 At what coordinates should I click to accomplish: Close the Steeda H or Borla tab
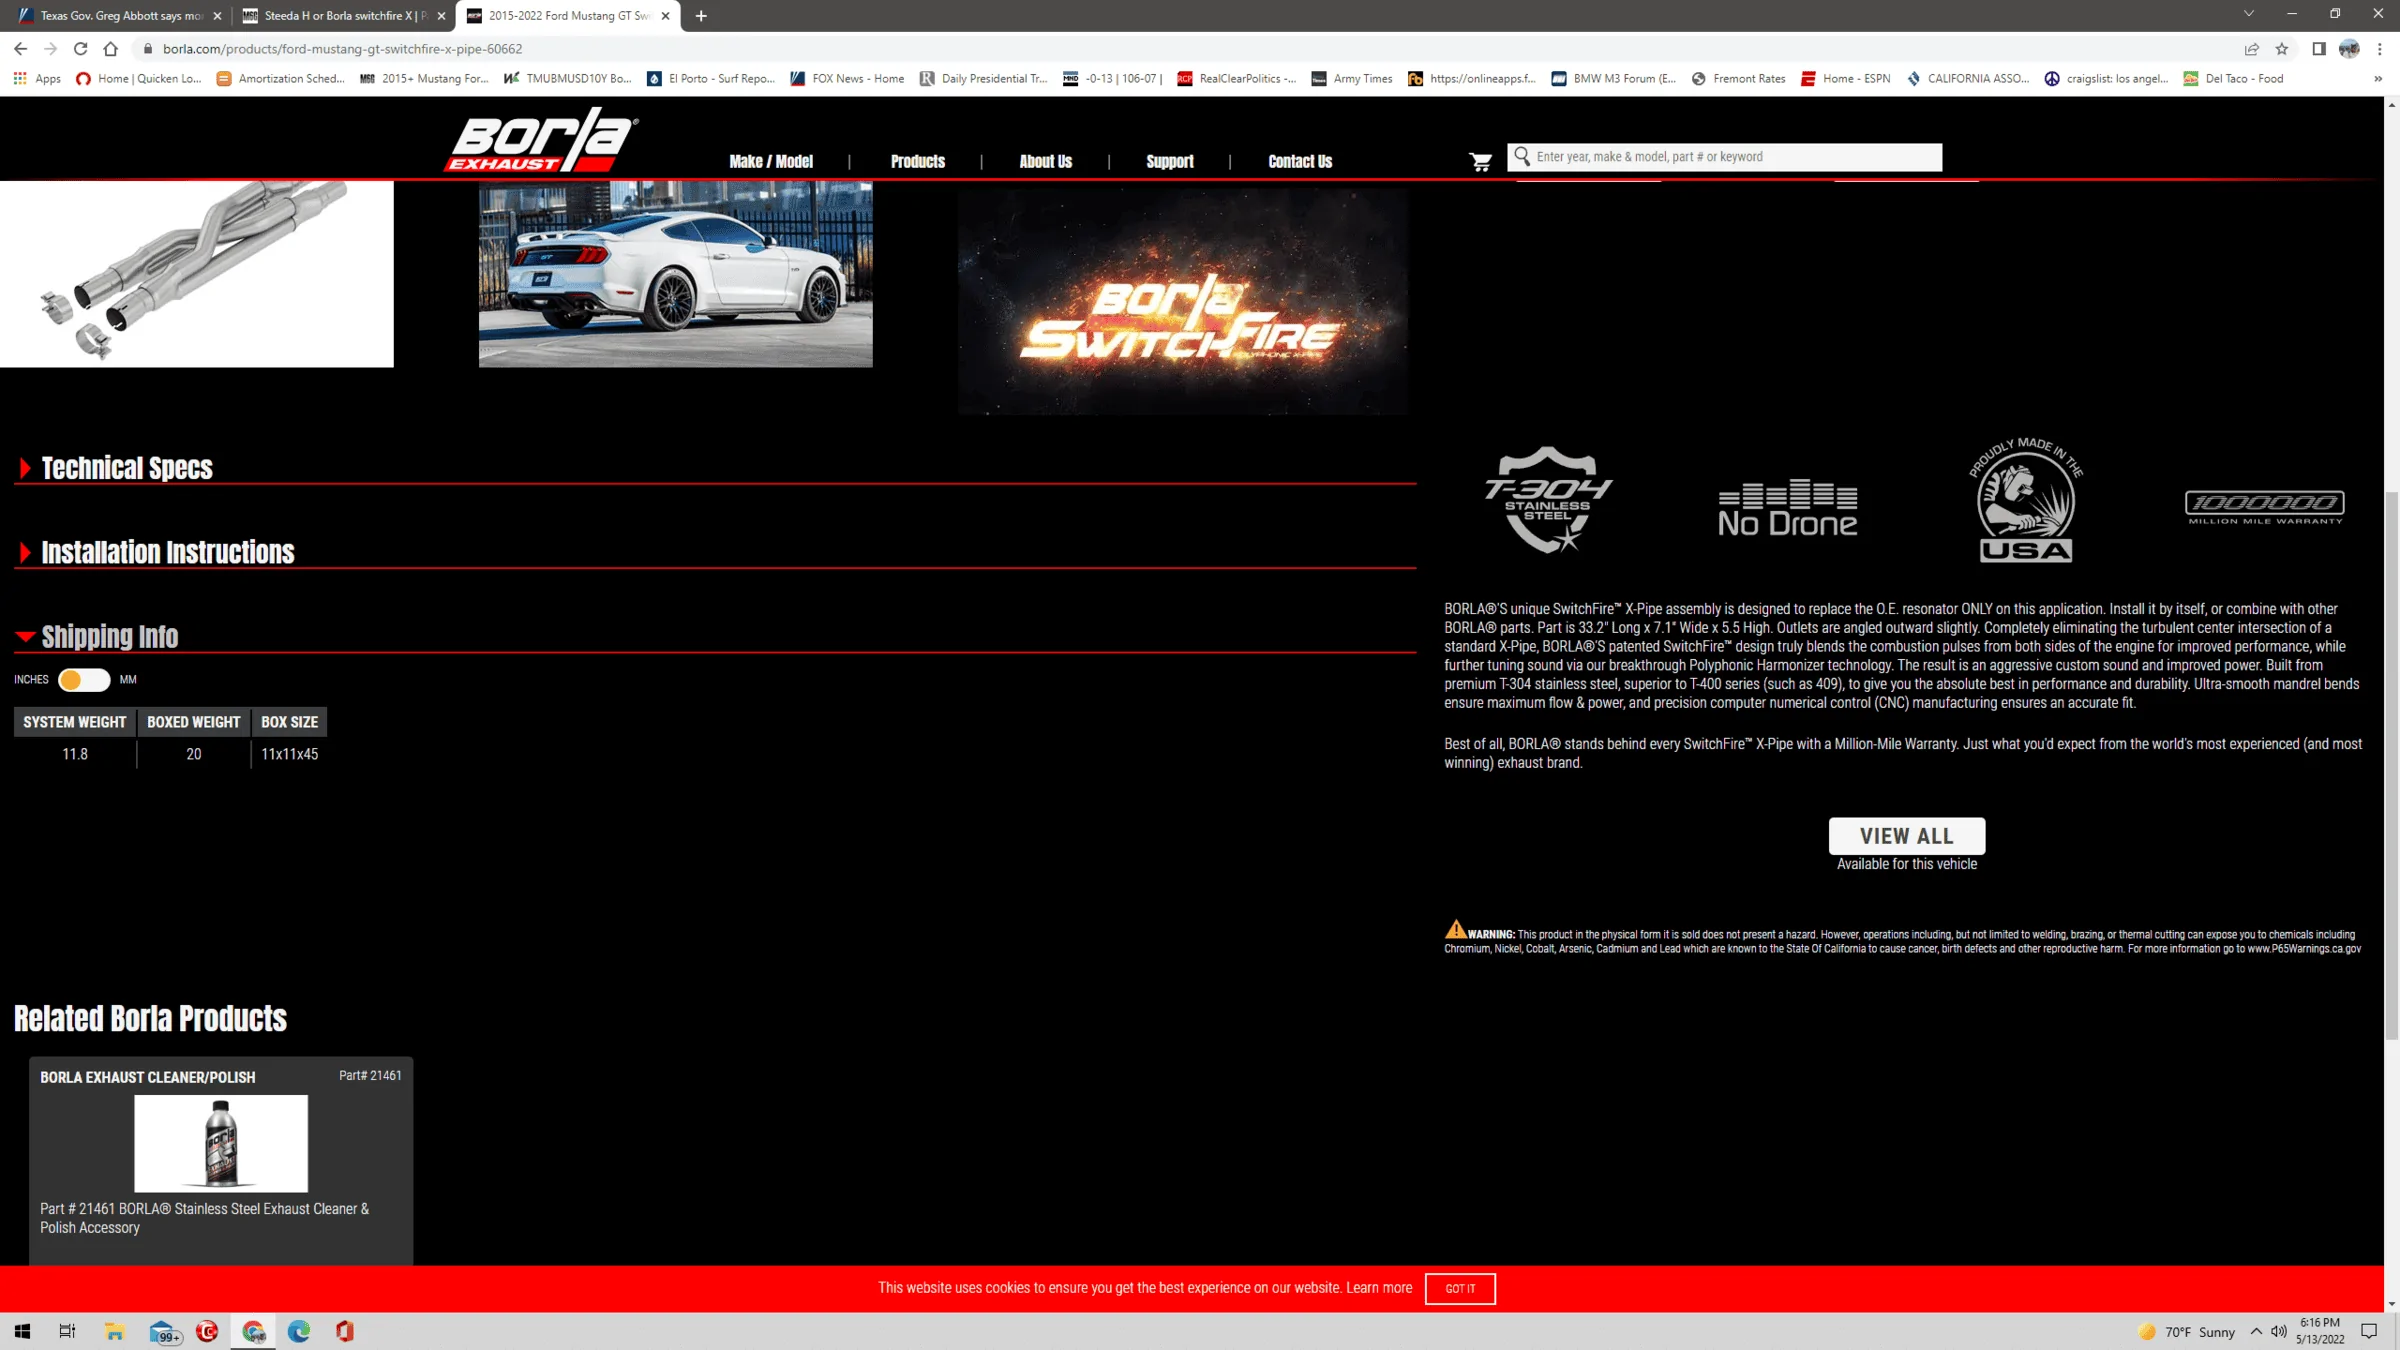pos(441,16)
